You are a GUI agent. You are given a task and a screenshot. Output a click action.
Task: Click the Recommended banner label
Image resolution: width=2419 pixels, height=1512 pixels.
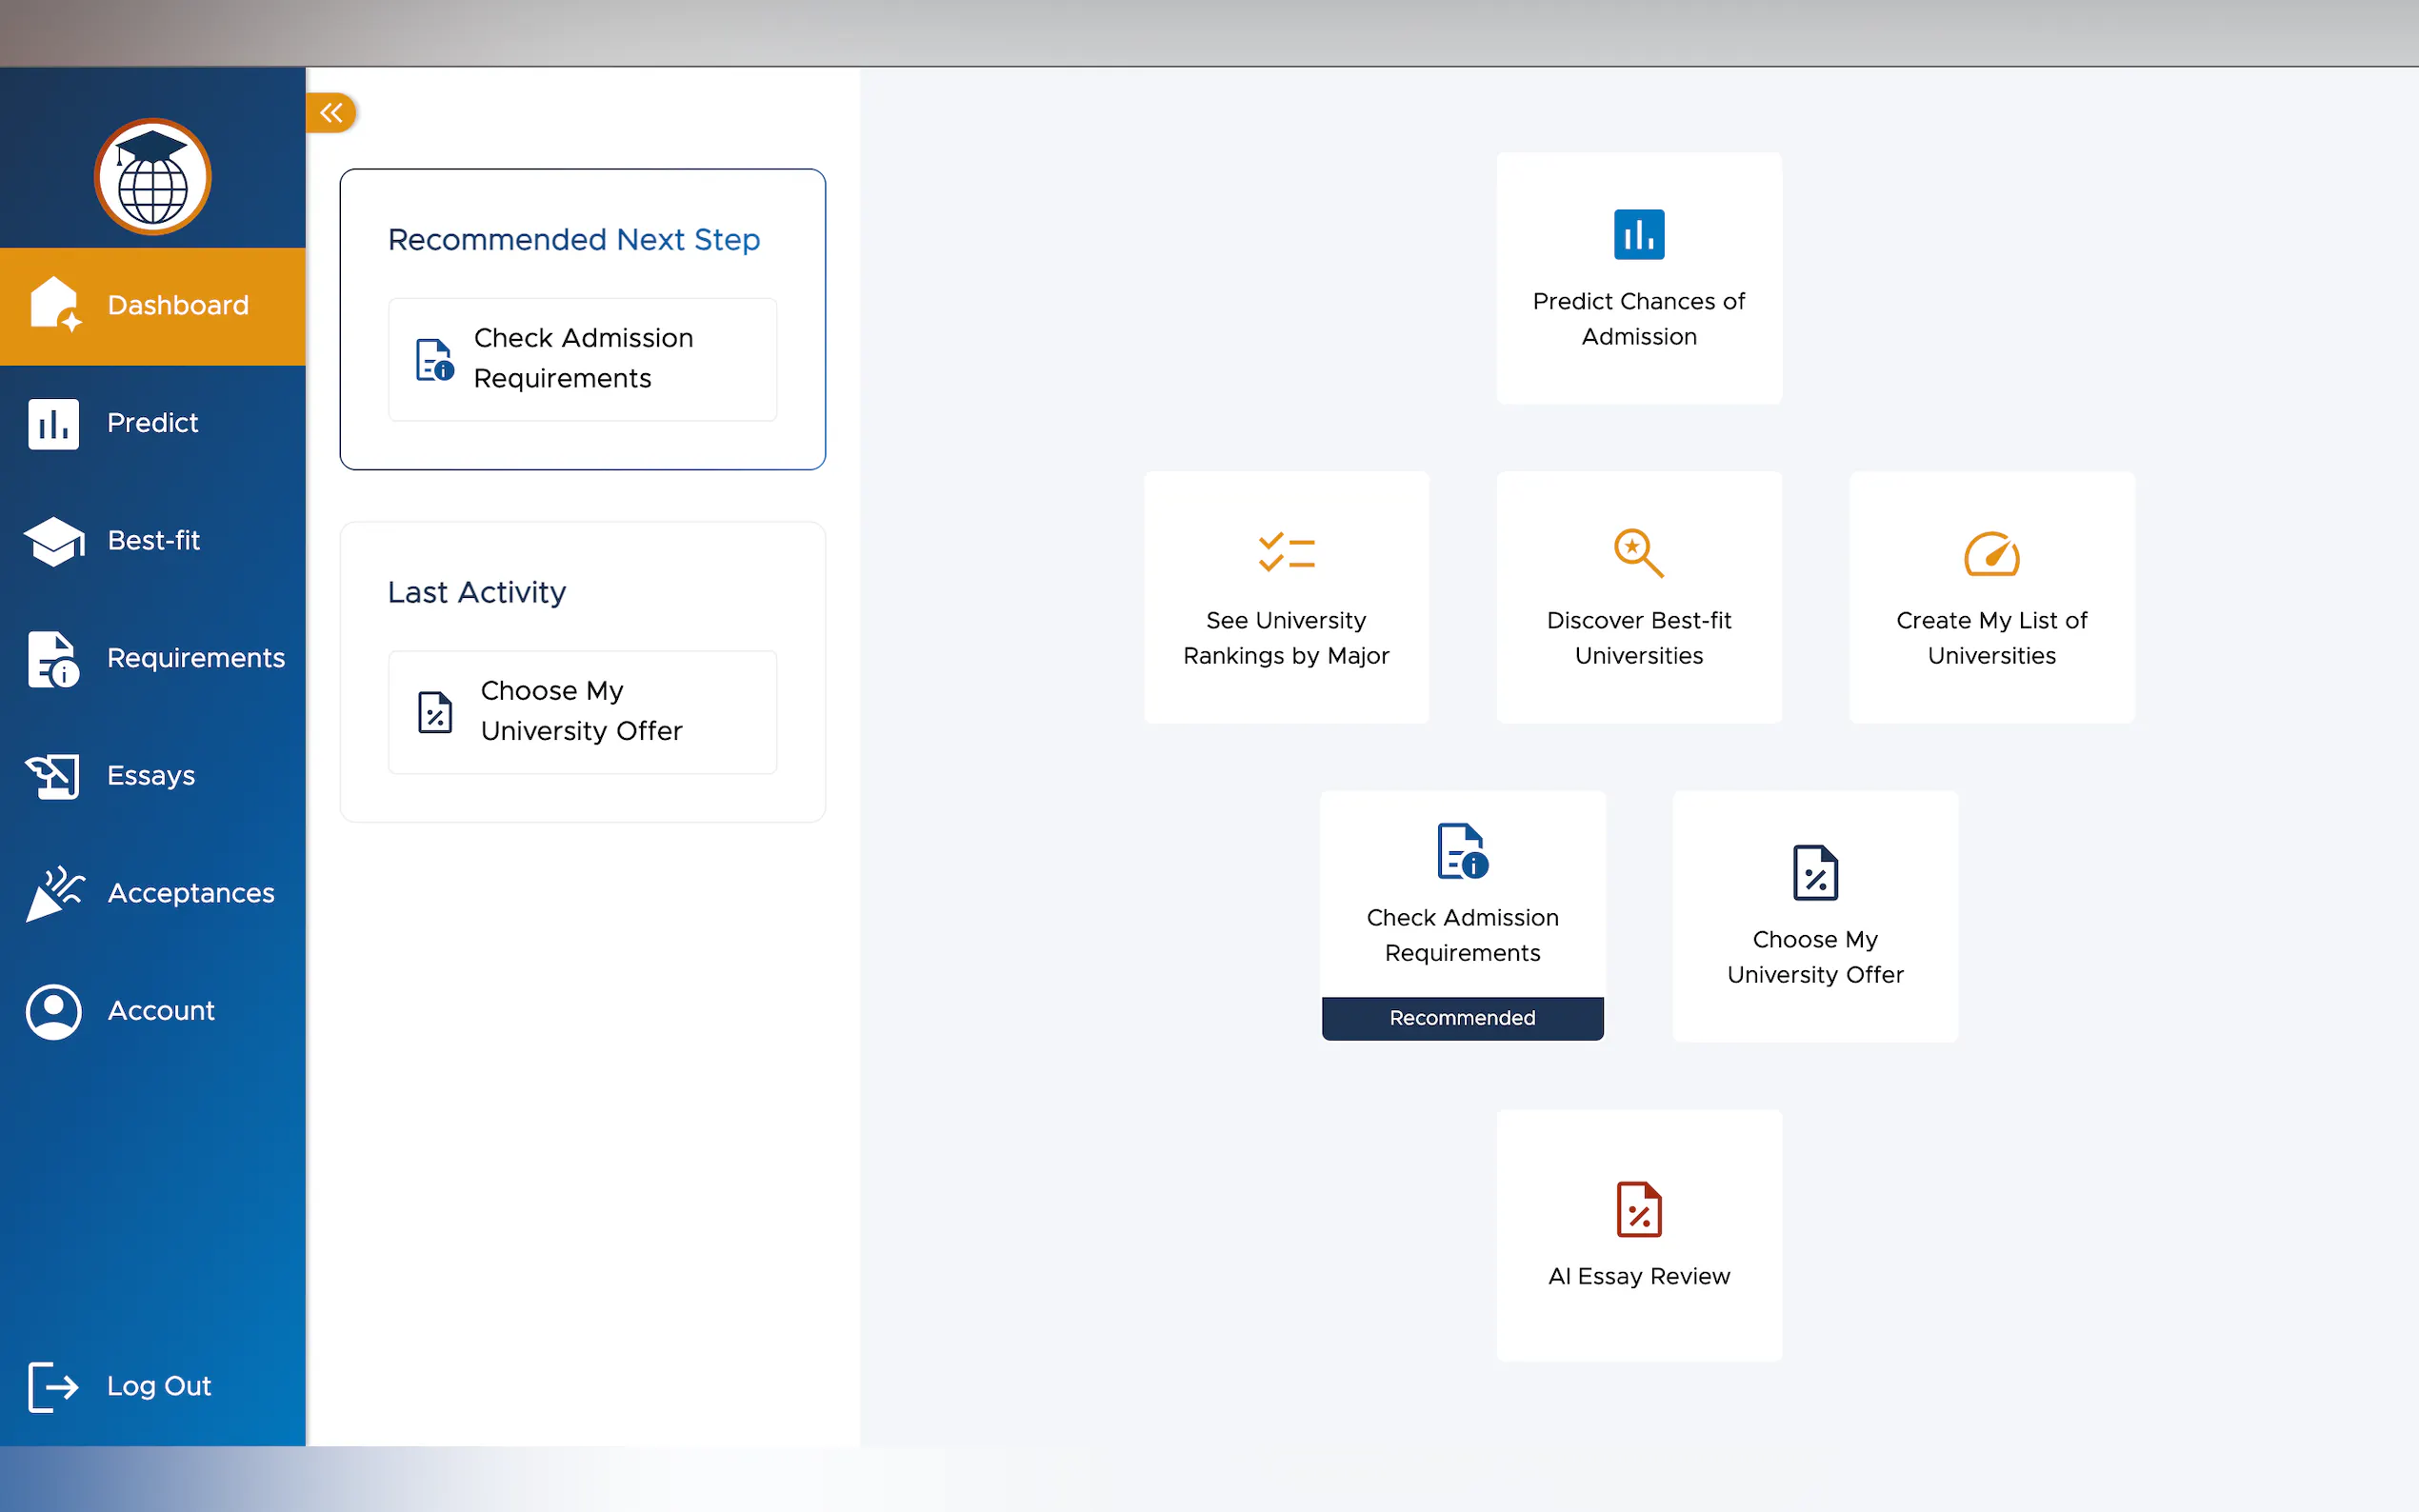click(1462, 1018)
